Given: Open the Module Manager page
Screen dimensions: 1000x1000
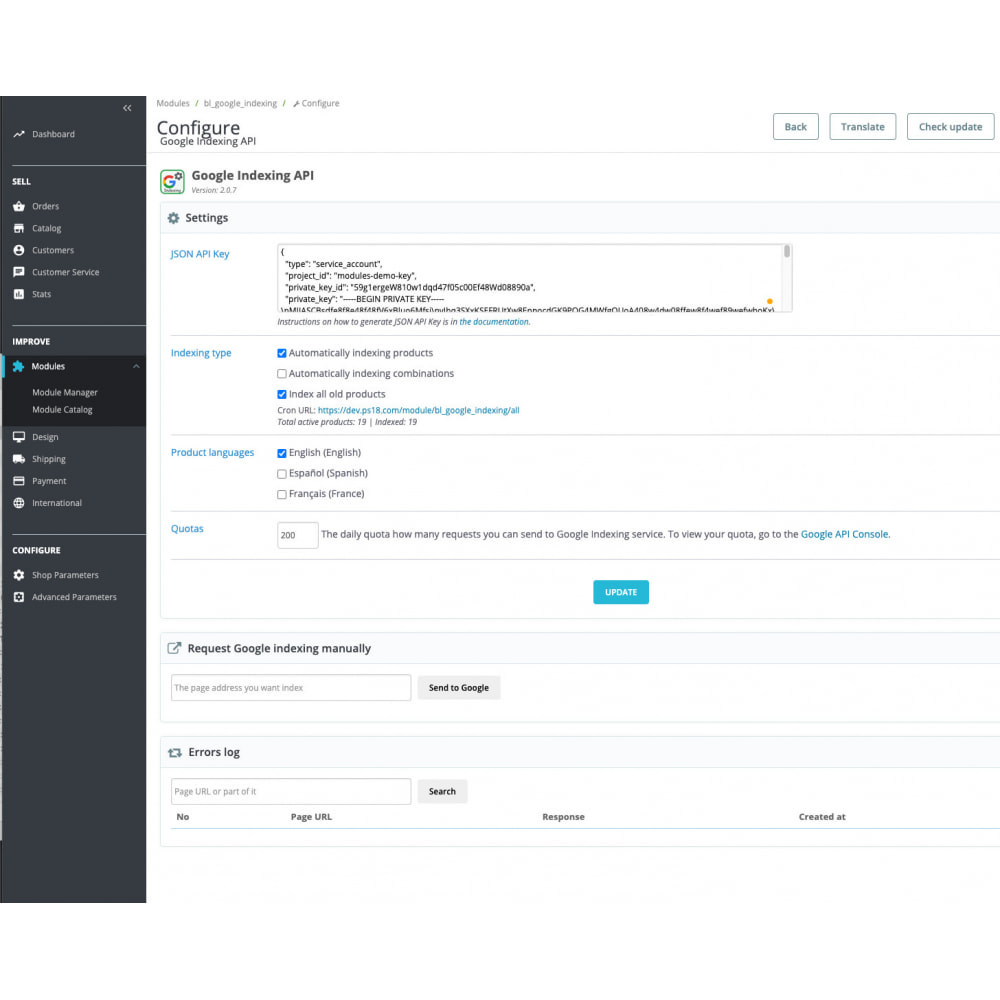Looking at the screenshot, I should pyautogui.click(x=64, y=392).
